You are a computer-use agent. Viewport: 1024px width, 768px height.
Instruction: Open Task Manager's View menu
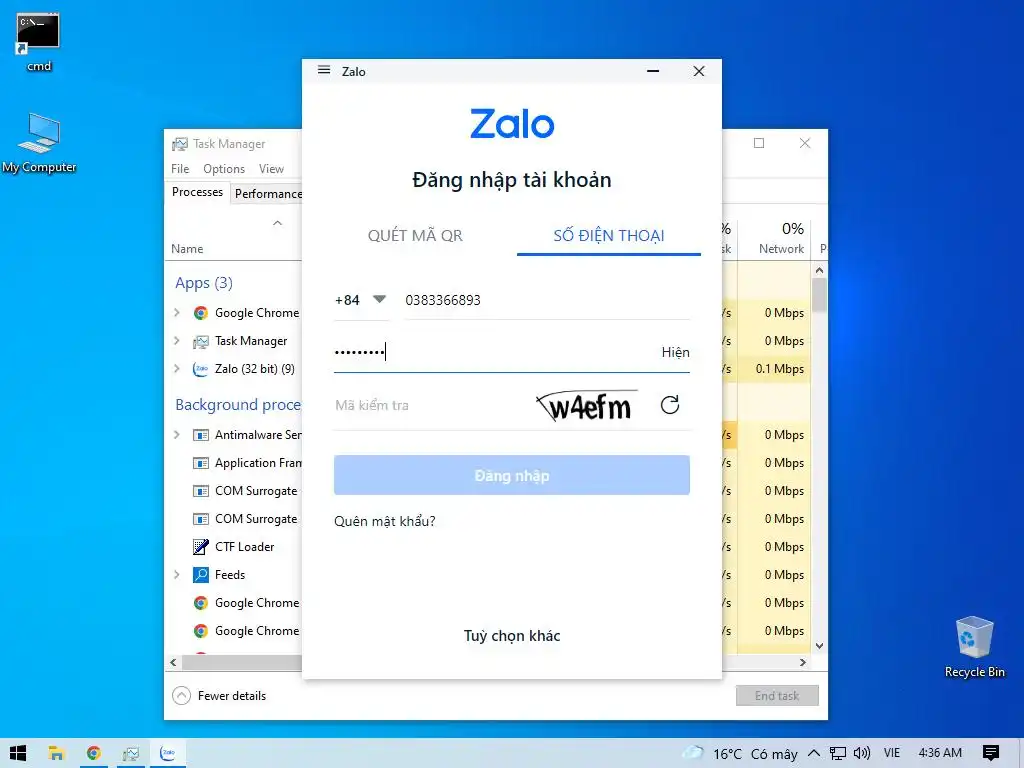[x=271, y=168]
